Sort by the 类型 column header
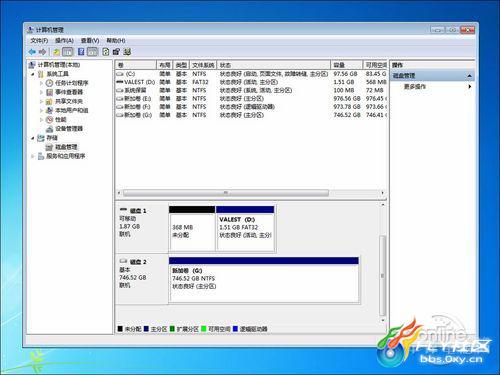Screen dimensions: 500x375 [181, 65]
